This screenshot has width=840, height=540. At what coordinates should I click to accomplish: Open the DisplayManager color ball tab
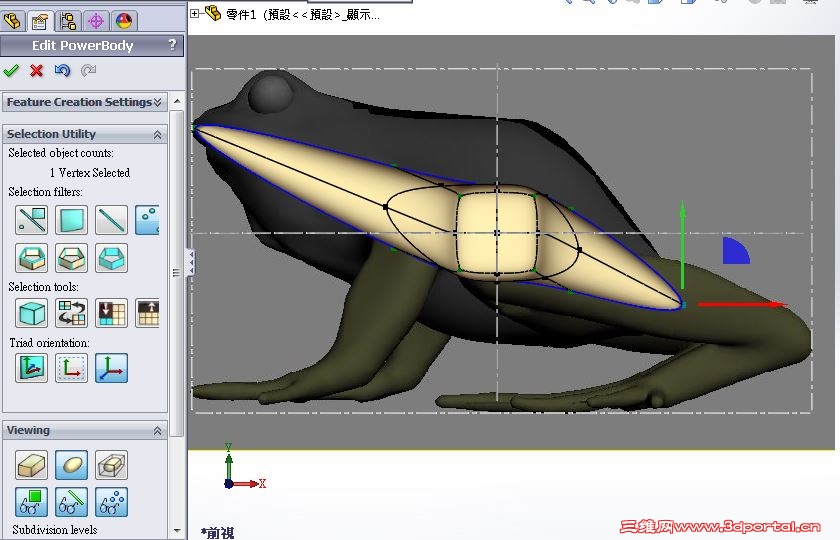coord(124,21)
